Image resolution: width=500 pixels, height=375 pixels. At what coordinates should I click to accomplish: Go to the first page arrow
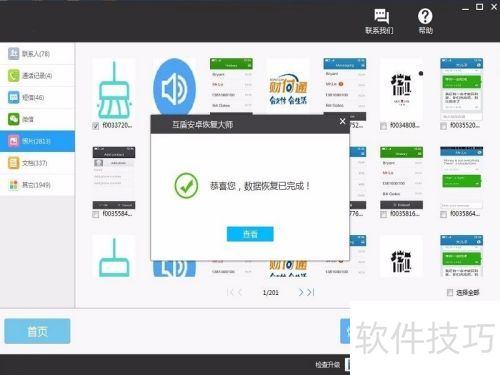coord(229,292)
